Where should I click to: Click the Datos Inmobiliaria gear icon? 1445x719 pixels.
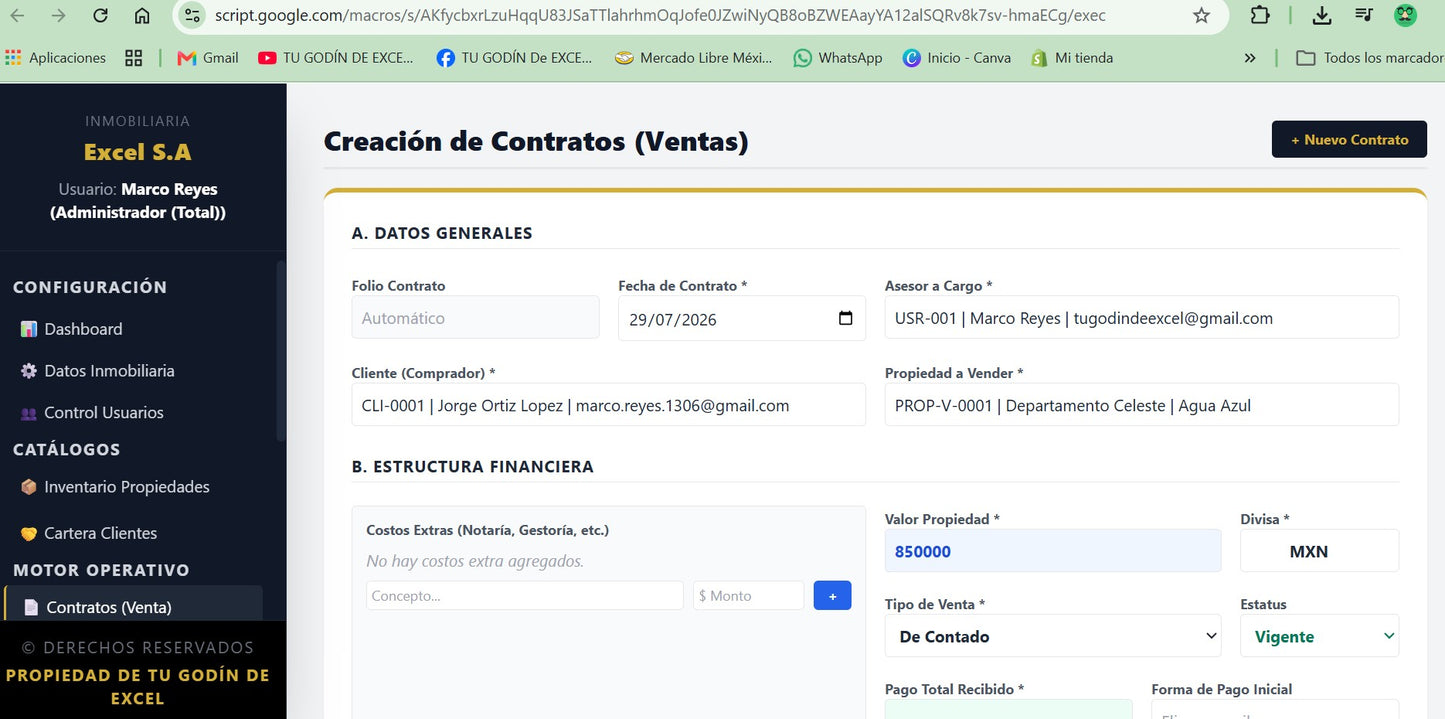(x=28, y=370)
